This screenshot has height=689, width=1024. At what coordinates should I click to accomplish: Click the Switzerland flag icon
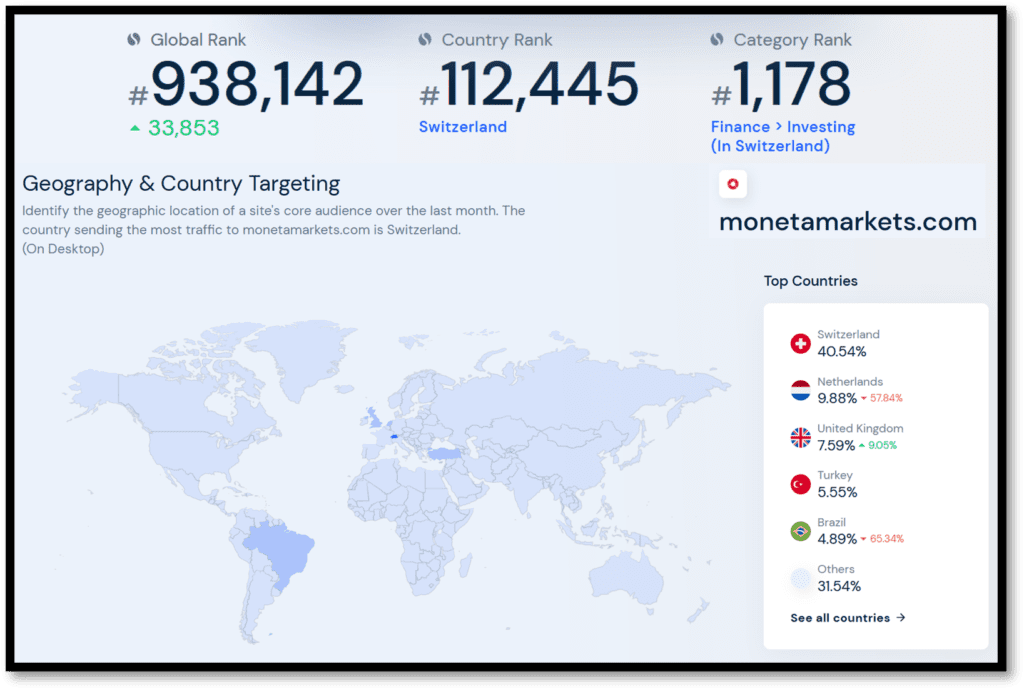click(x=800, y=344)
